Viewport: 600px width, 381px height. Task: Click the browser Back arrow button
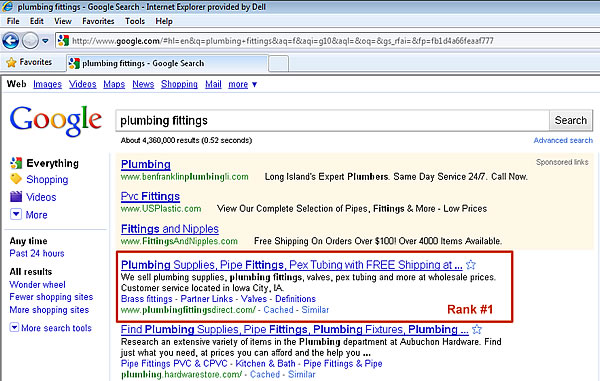click(x=10, y=41)
